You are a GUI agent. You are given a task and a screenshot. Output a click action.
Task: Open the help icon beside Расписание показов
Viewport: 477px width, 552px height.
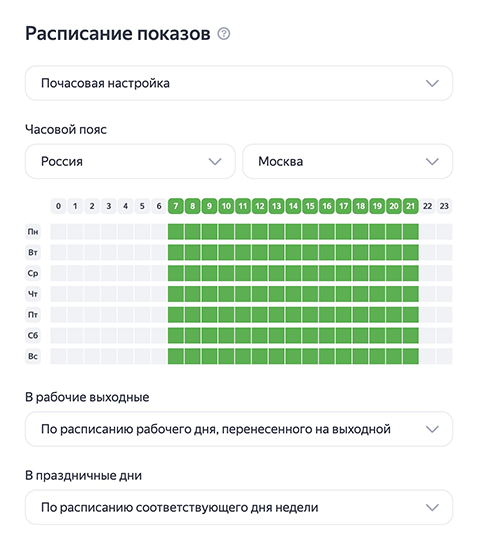tap(224, 34)
